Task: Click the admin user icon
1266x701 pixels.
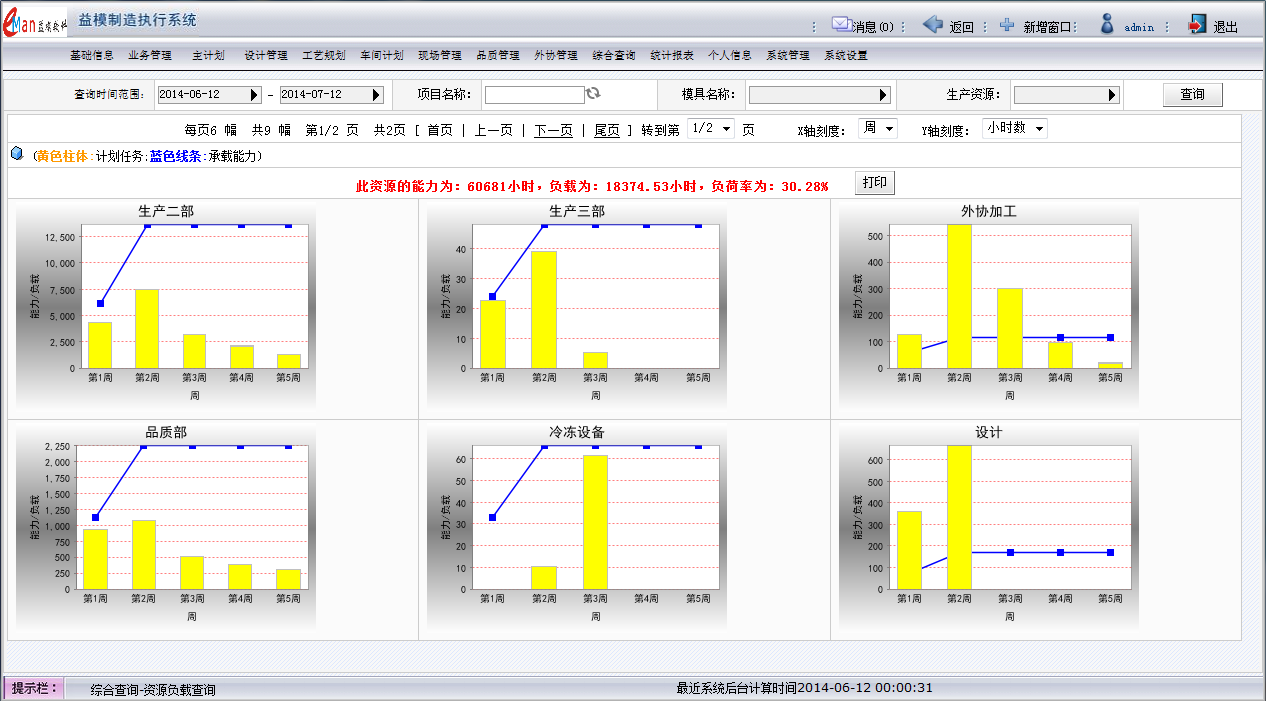Action: [x=1107, y=25]
